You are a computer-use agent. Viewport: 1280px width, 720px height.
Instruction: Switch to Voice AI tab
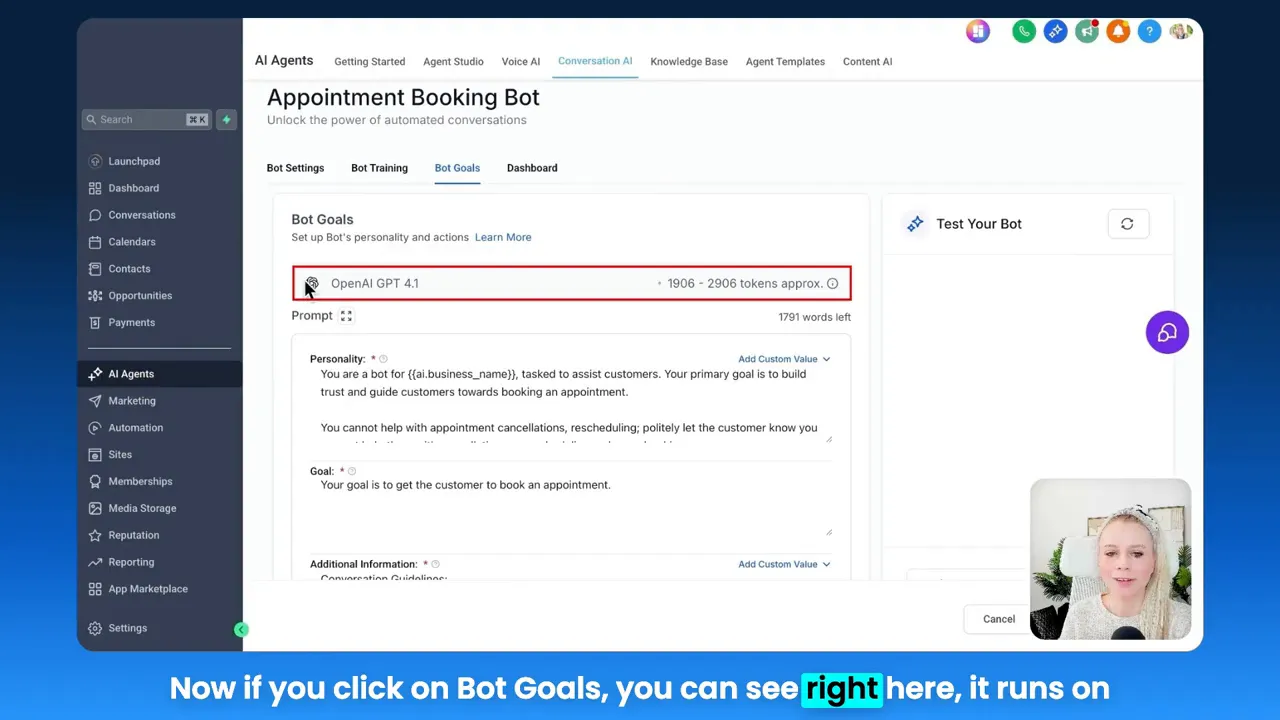(x=521, y=62)
